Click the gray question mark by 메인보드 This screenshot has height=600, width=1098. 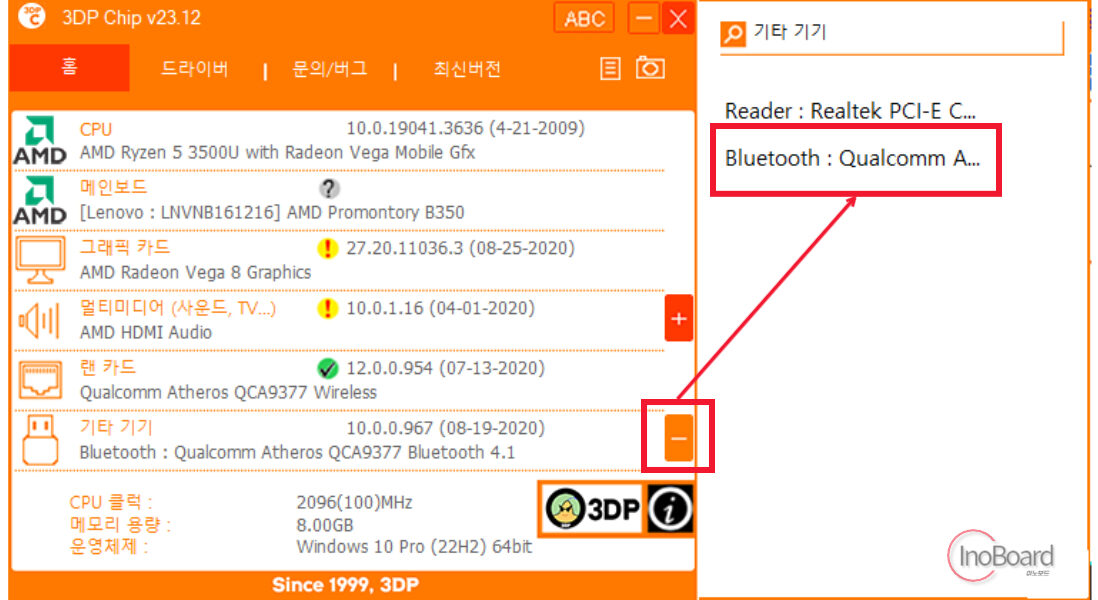tap(328, 188)
